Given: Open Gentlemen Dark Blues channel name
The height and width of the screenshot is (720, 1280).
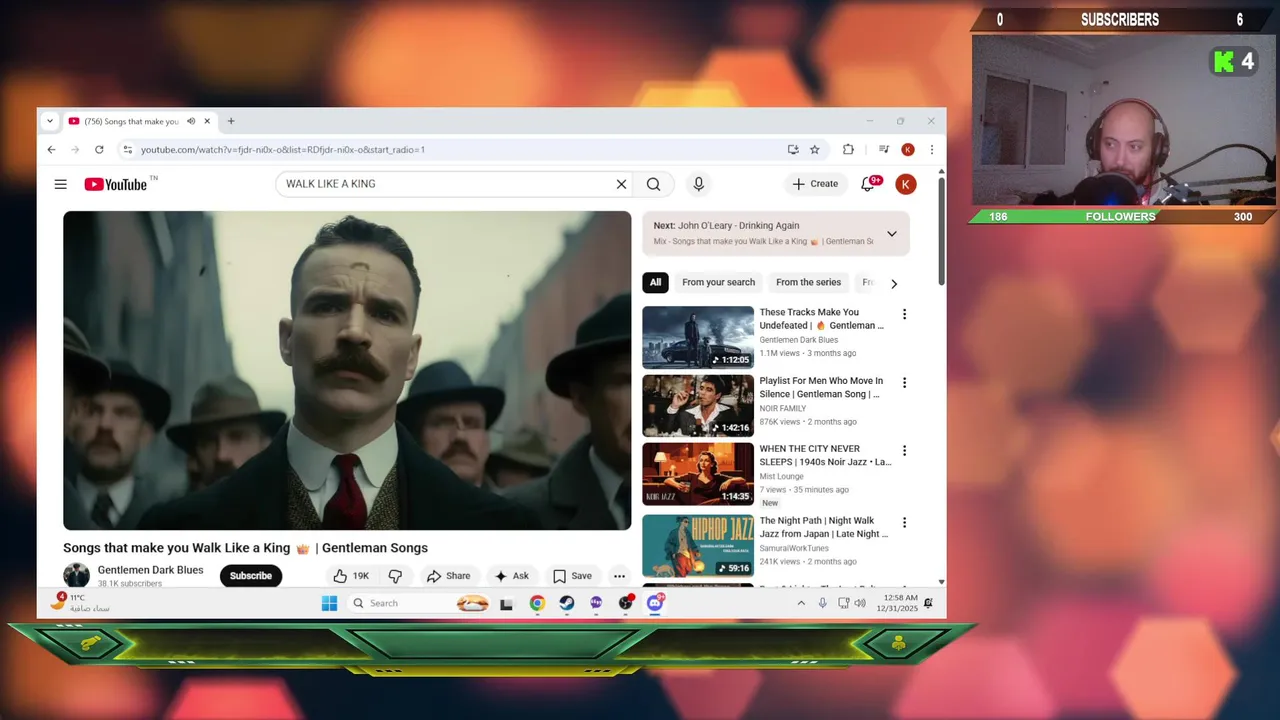Looking at the screenshot, I should 150,570.
